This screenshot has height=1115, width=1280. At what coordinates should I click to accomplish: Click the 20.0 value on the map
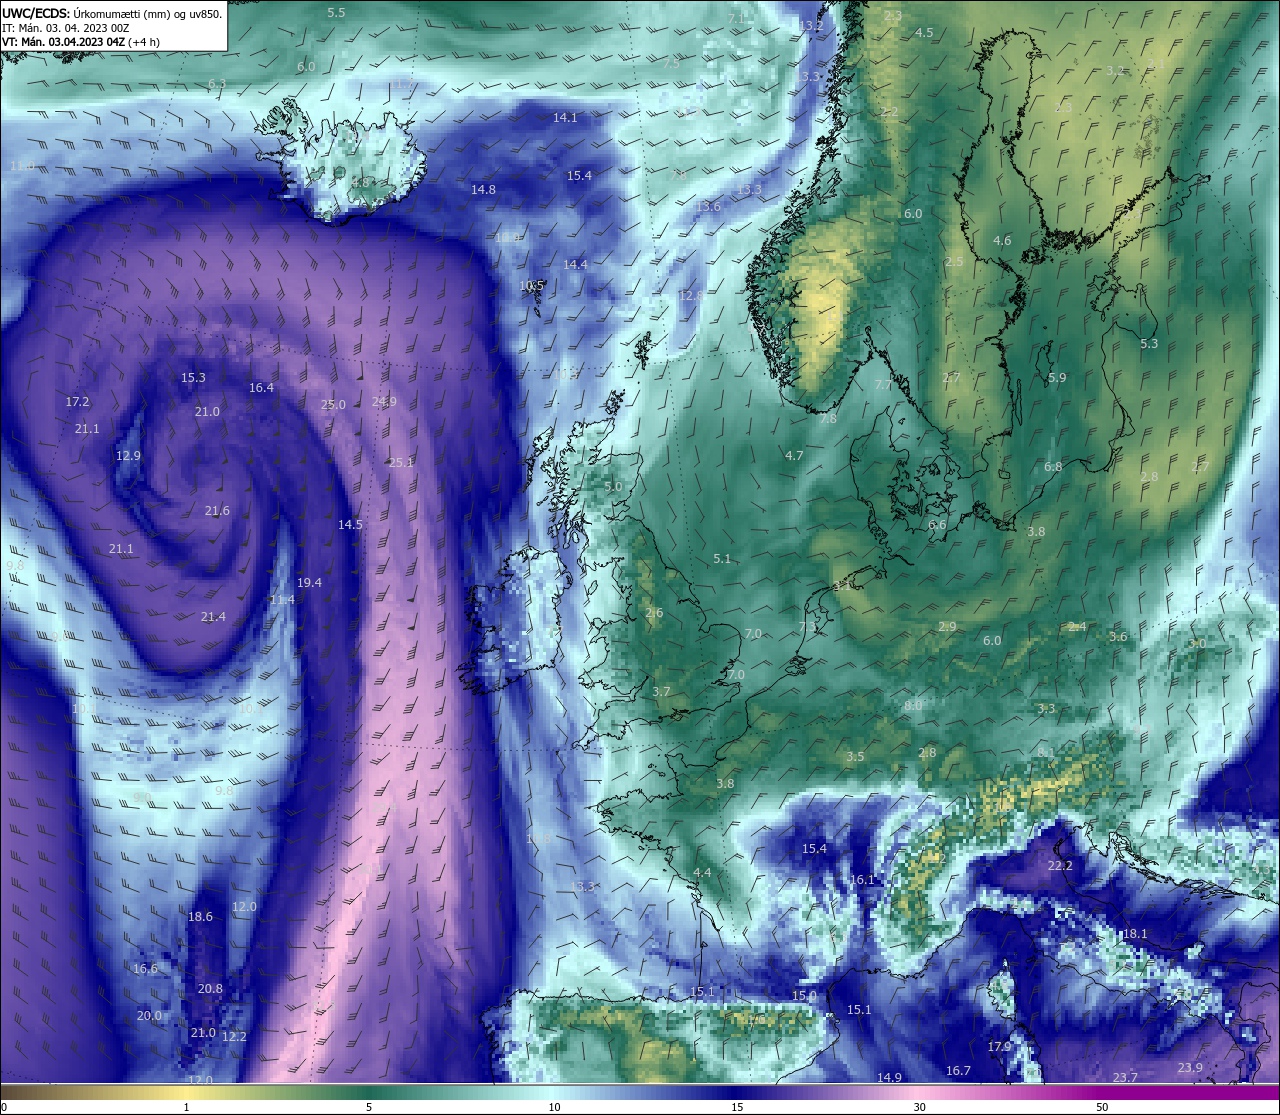tap(149, 1016)
